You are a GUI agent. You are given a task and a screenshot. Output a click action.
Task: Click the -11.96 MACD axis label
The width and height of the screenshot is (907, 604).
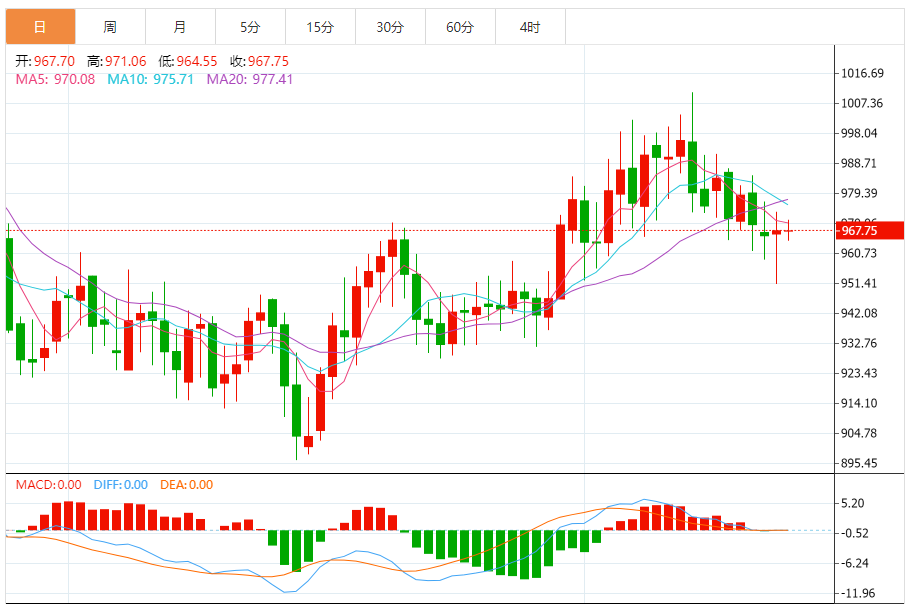point(857,594)
